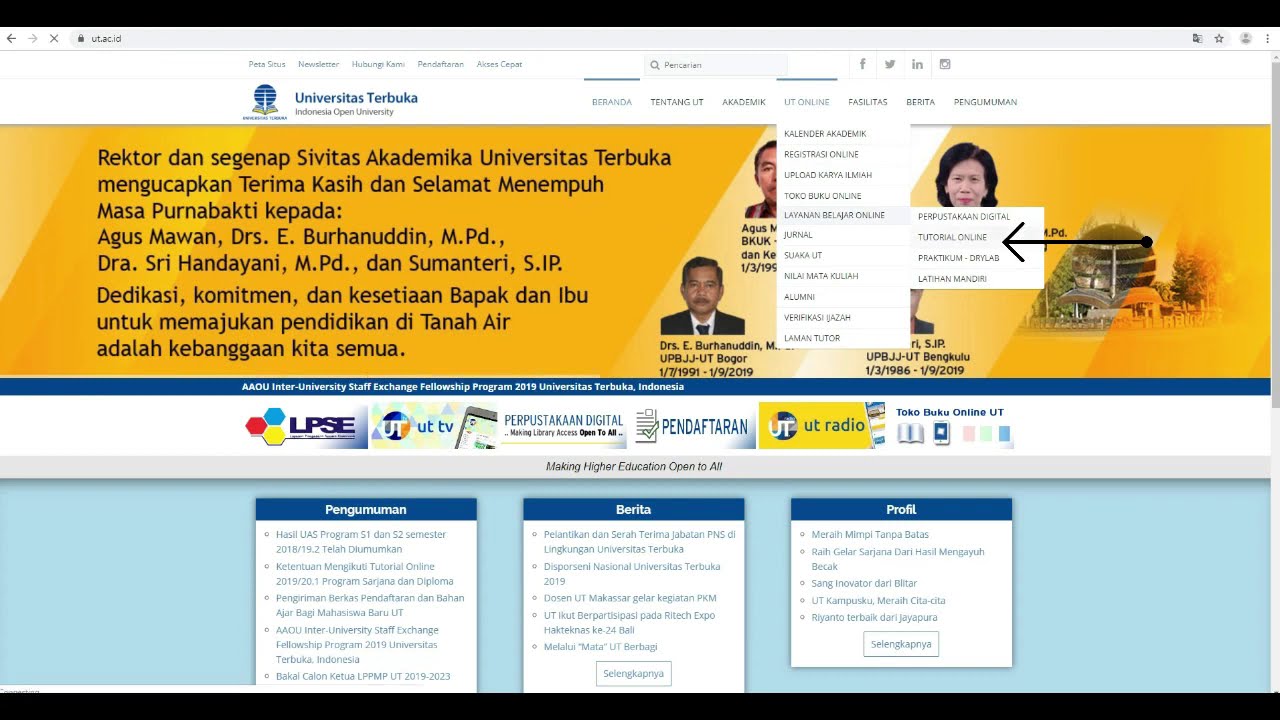
Task: Open the Perpustakaan Digital banner
Action: [x=564, y=426]
